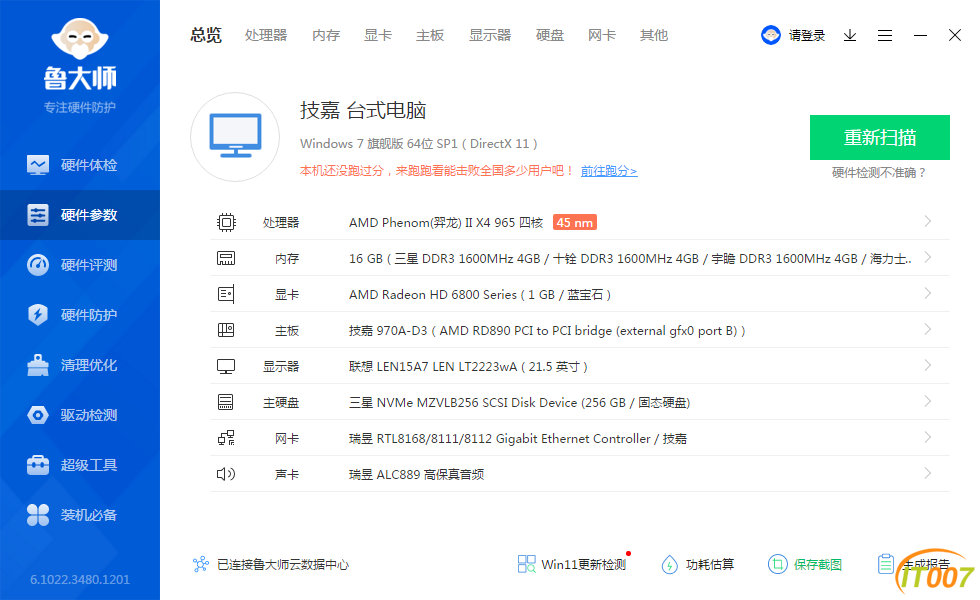Viewport: 980px width, 600px height.
Task: Switch to the 显卡 tab
Action: point(378,35)
